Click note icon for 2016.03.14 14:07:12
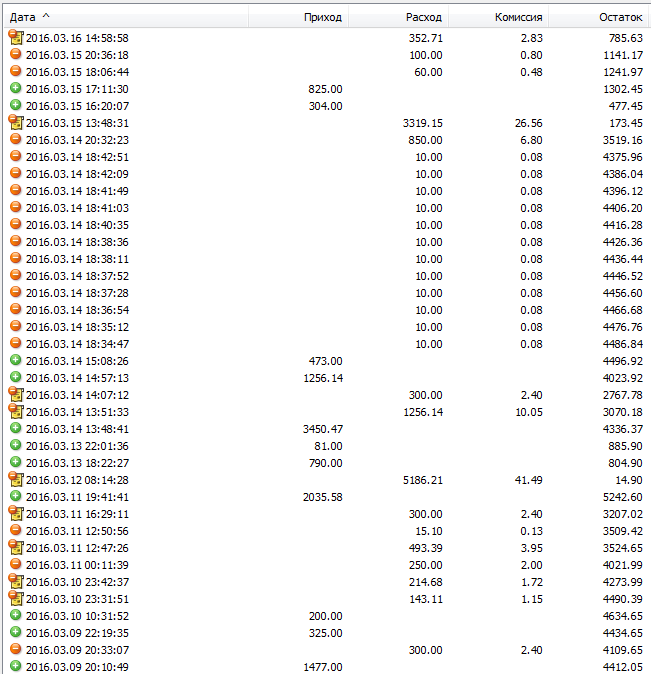 (16, 394)
